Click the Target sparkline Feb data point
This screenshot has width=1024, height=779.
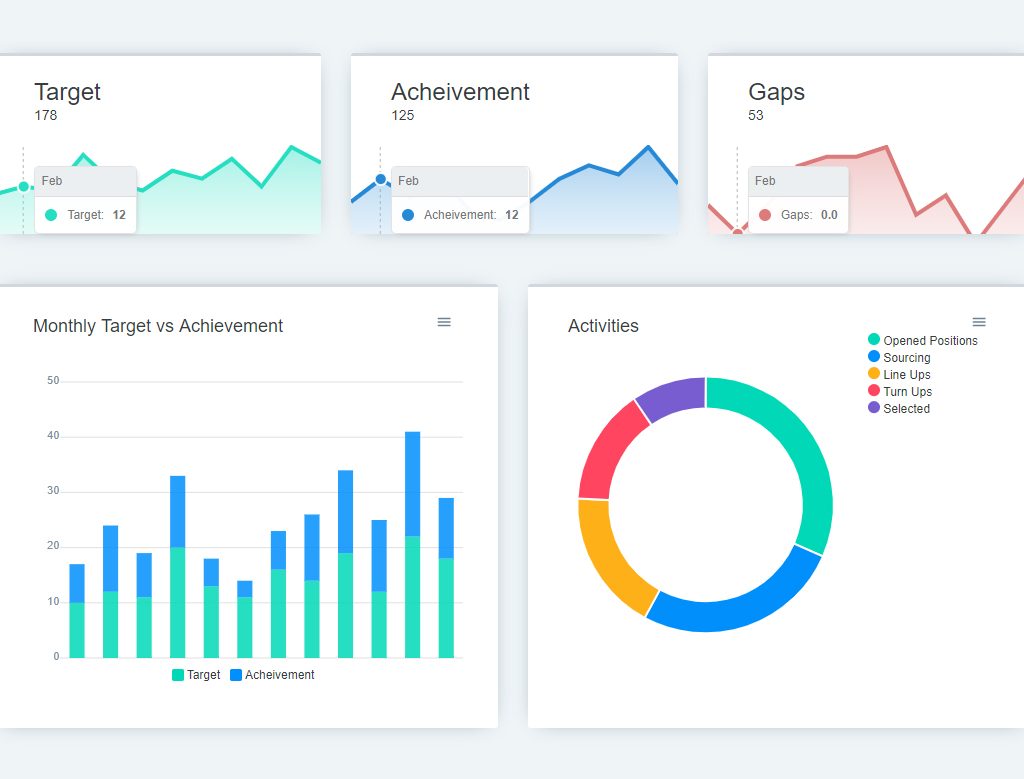click(x=24, y=187)
